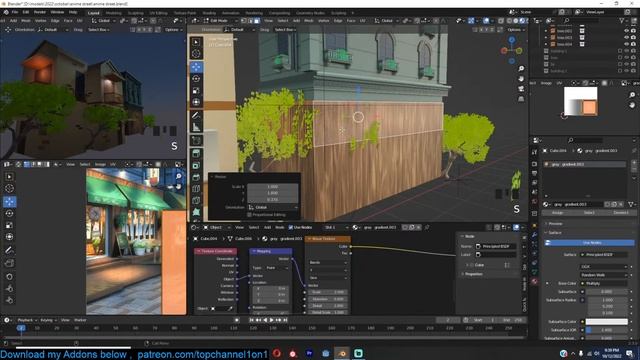640x360 pixels.
Task: Open the Slot 1 dropdown in node editor
Action: click(x=336, y=227)
